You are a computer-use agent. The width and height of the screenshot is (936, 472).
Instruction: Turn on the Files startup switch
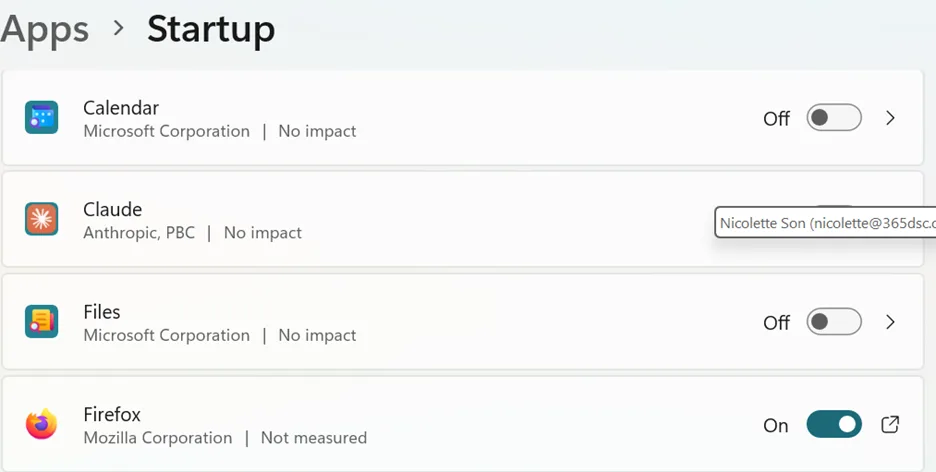tap(834, 322)
